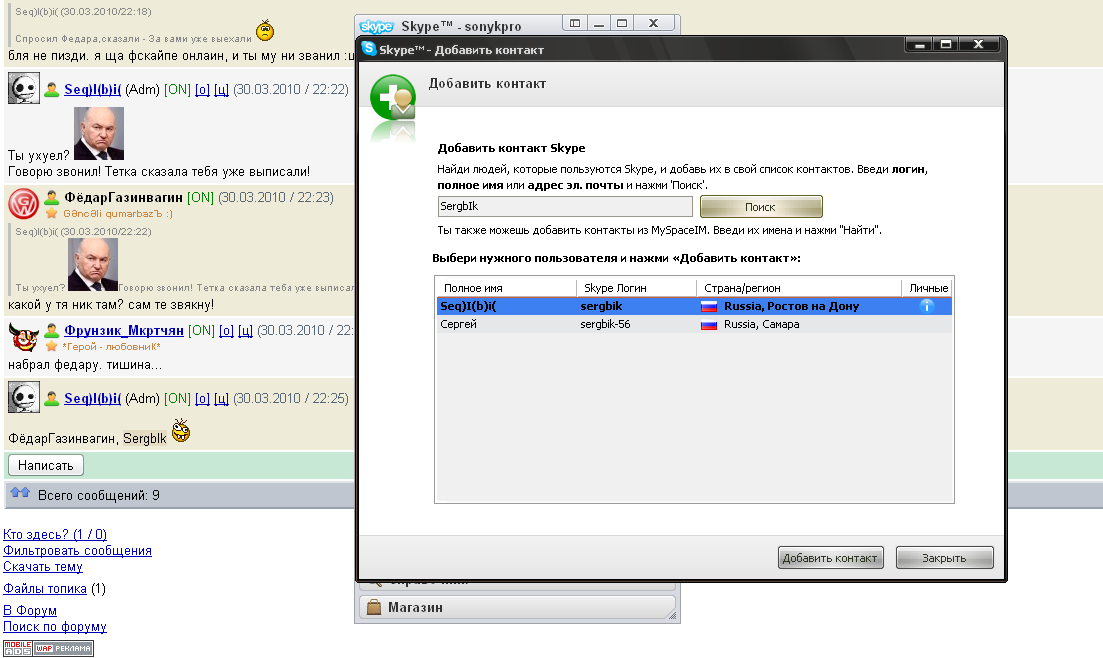Image resolution: width=1103 pixels, height=658 pixels.
Task: Click the [ц] link on the 22:25 Seq)I(b)i( post
Action: [x=221, y=398]
